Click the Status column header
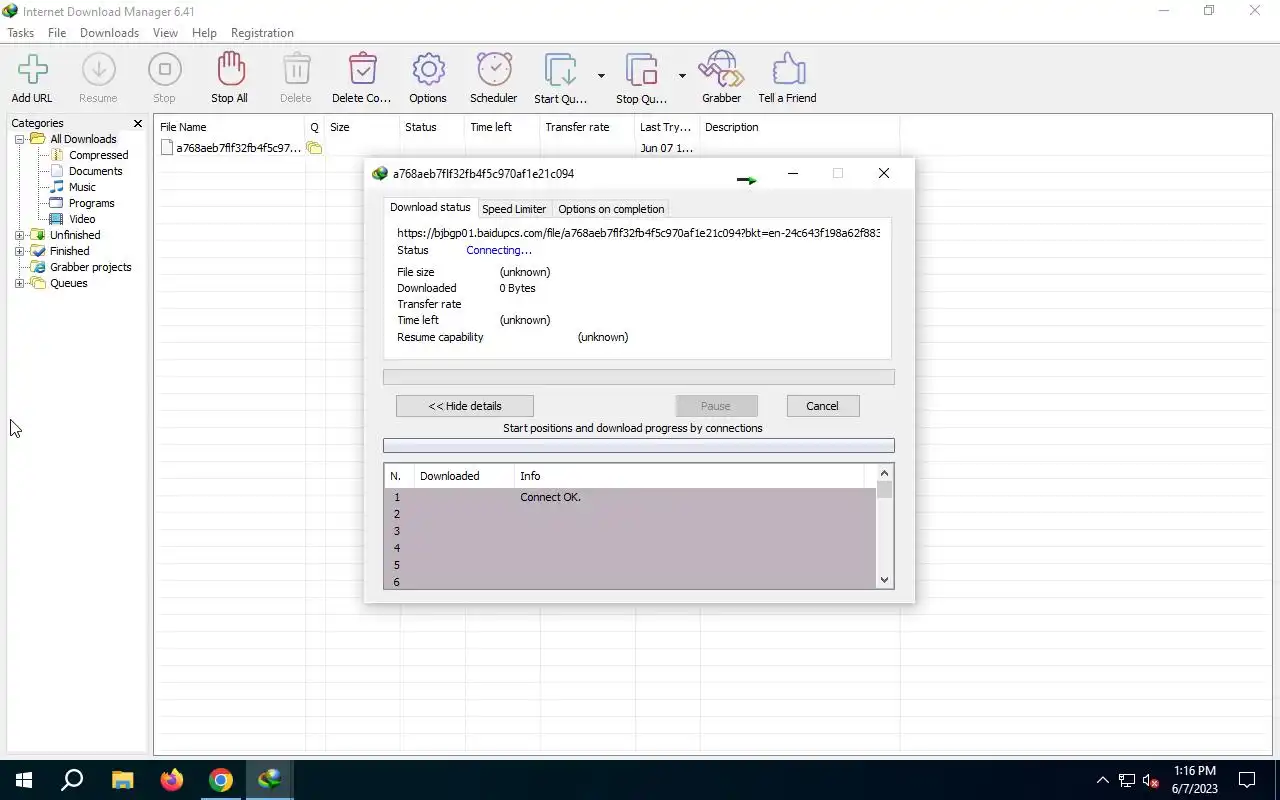Screen dimensions: 1280x800 432,127
